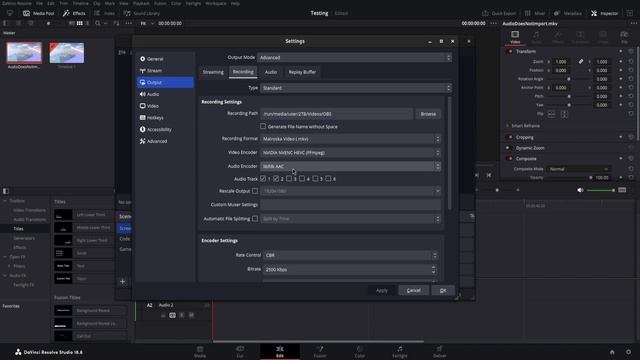
Task: Click Apply in Settings dialog
Action: tap(382, 290)
